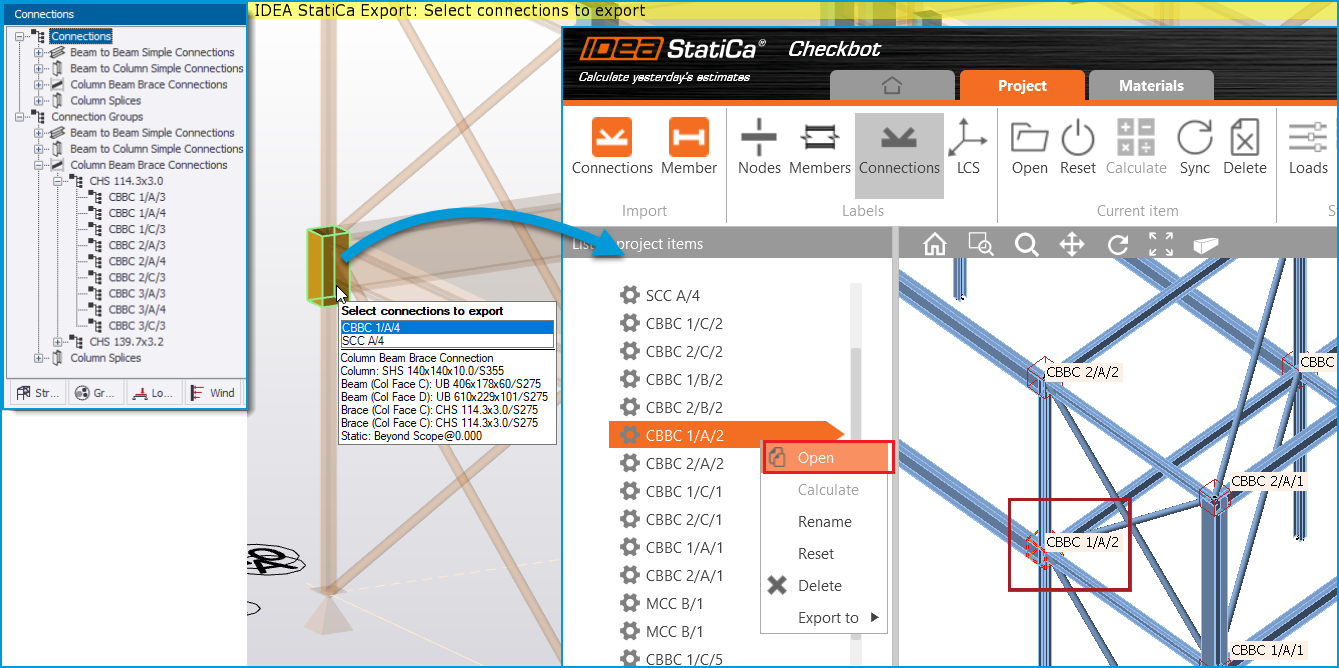Click the gear icon beside CBBC 2/C/2
This screenshot has width=1339, height=668.
pos(629,351)
